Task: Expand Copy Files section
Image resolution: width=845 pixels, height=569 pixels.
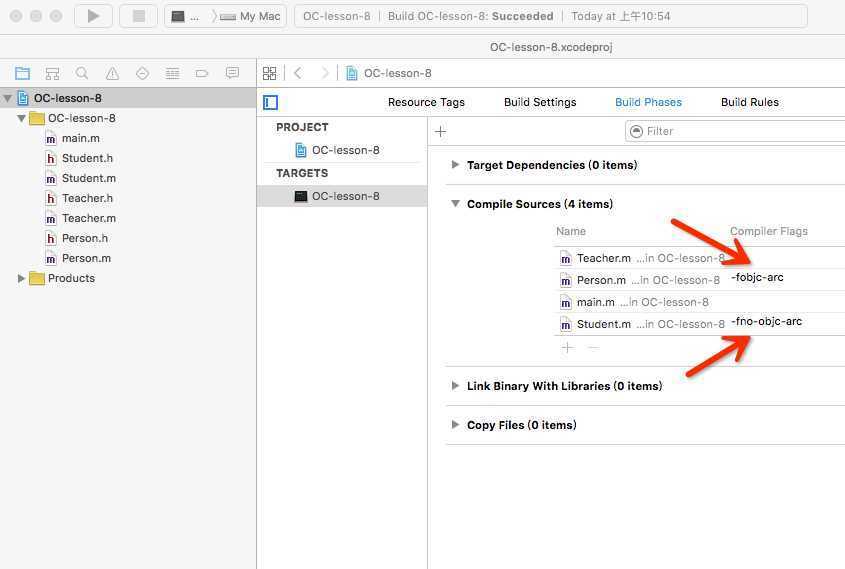Action: (x=455, y=425)
